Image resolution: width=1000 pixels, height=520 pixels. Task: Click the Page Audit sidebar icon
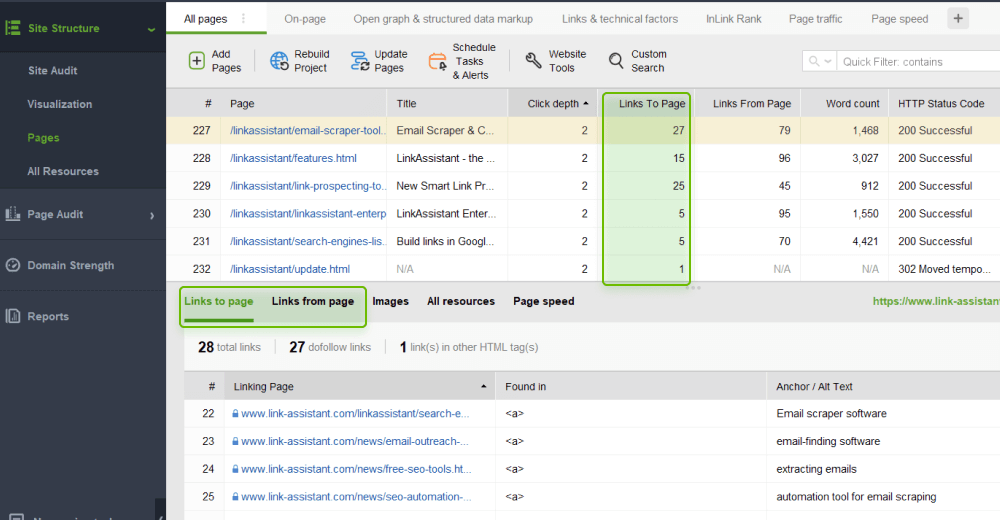click(x=13, y=214)
